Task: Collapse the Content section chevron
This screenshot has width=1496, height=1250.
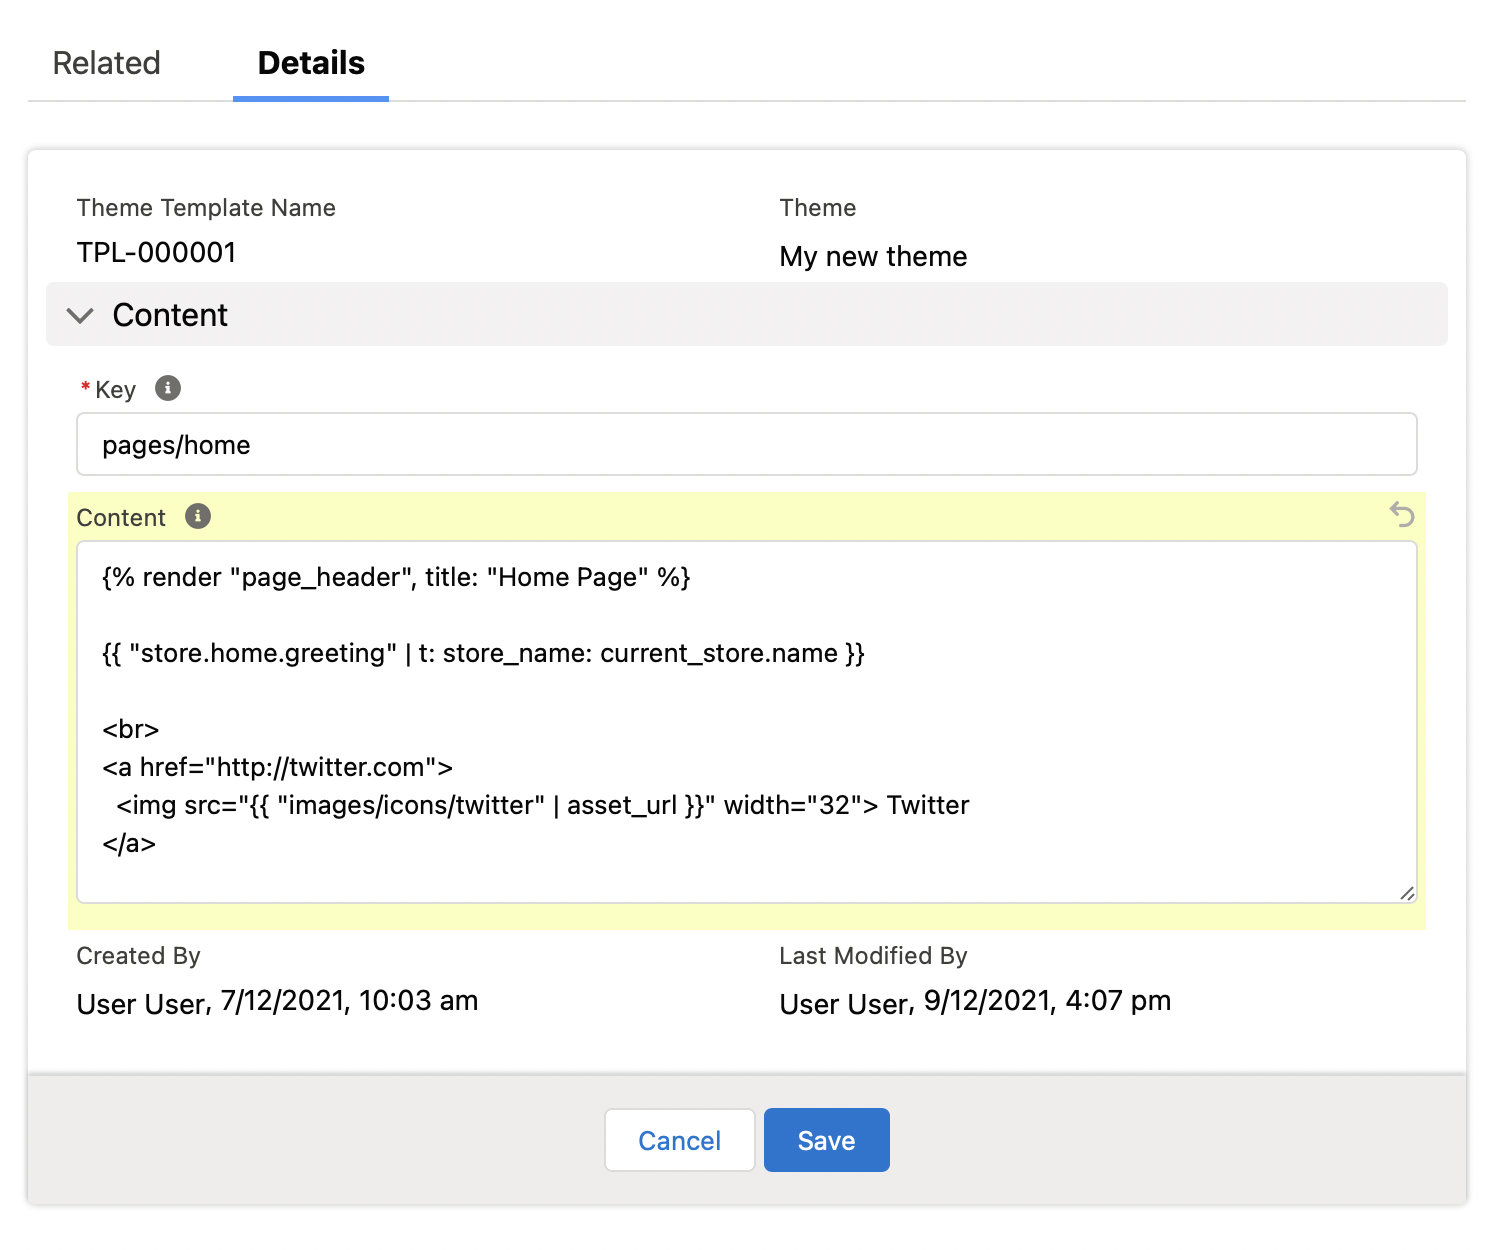Action: (80, 315)
